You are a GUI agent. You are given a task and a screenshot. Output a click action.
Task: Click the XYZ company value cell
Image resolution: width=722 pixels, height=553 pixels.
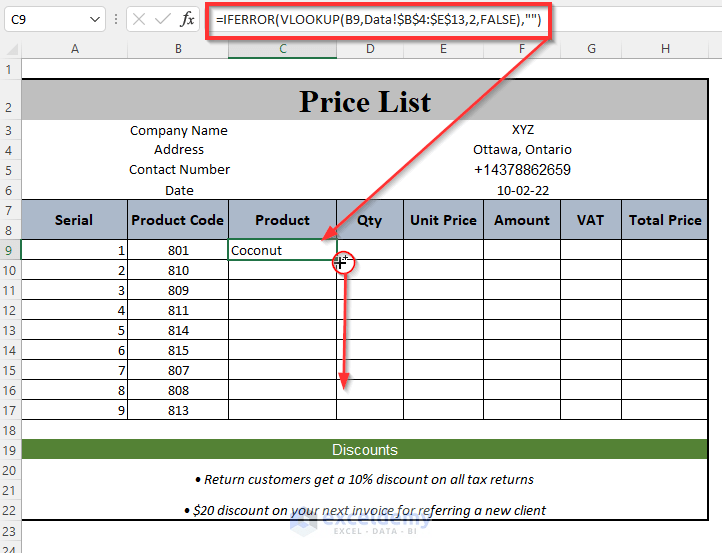click(x=522, y=130)
